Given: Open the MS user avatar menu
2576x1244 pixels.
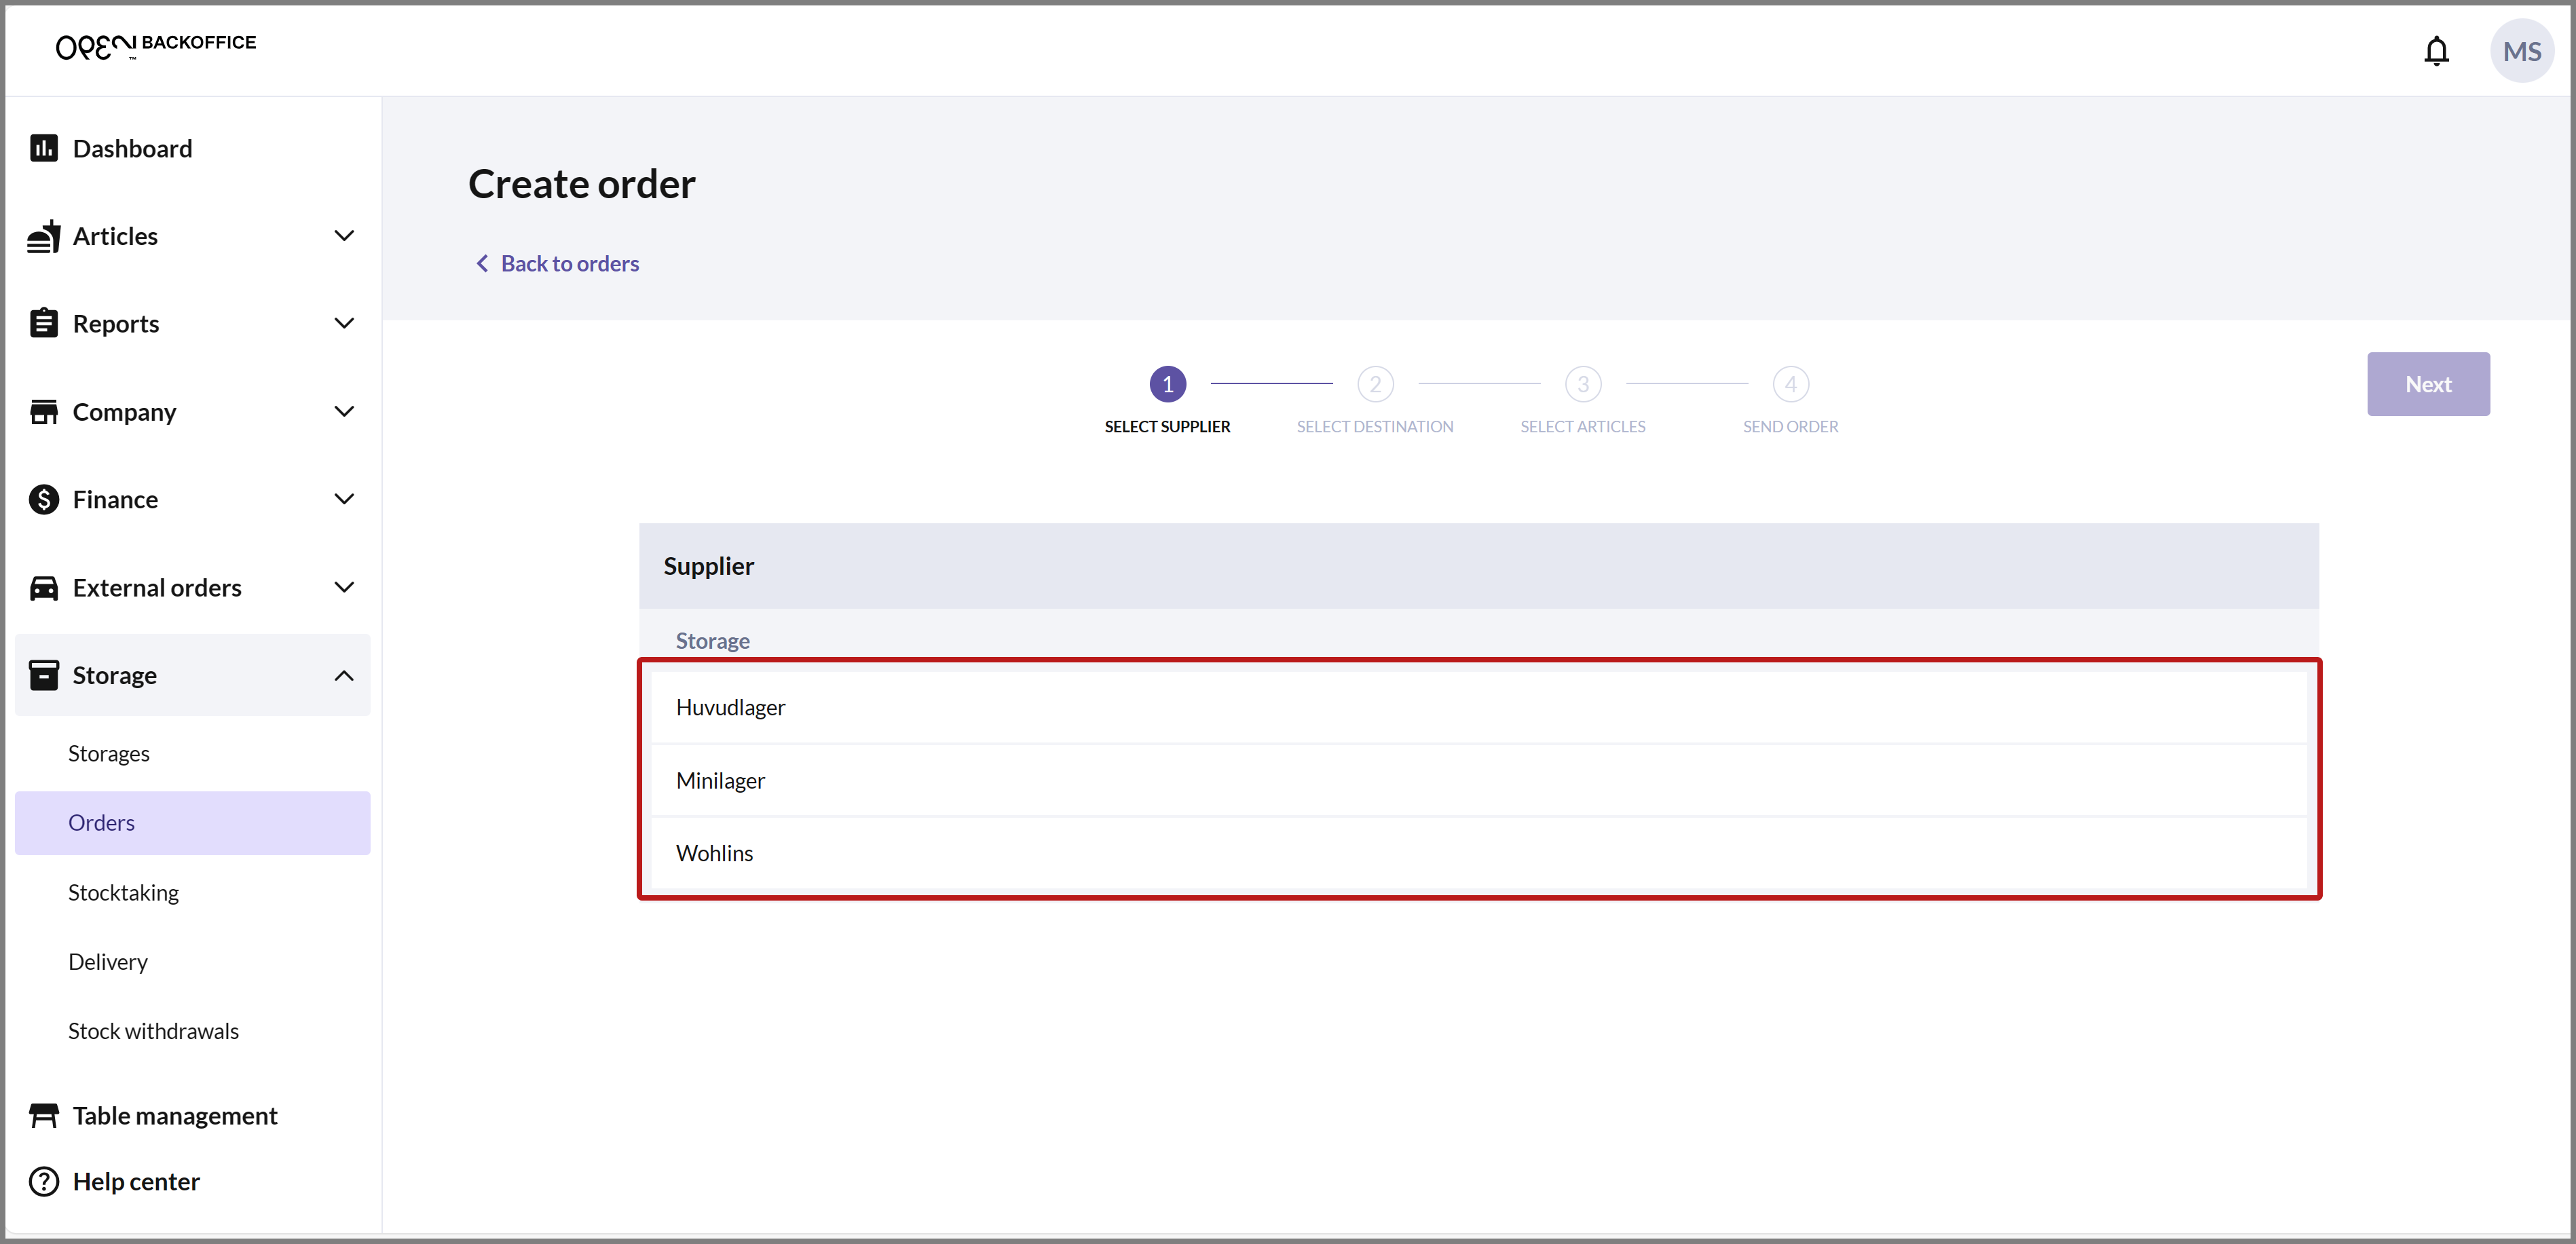Looking at the screenshot, I should (2521, 51).
